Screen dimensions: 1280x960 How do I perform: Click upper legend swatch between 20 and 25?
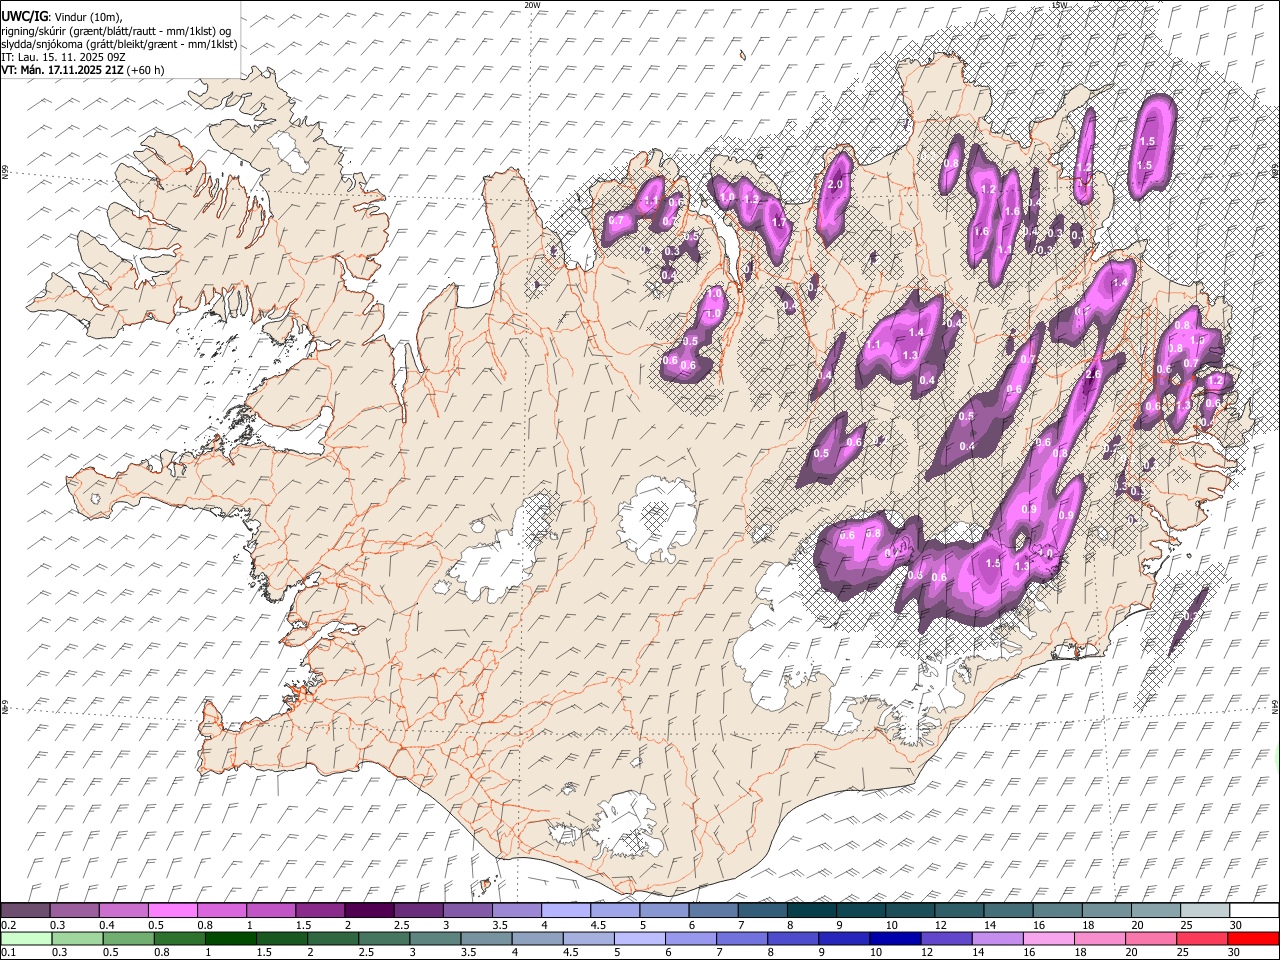click(x=1156, y=910)
